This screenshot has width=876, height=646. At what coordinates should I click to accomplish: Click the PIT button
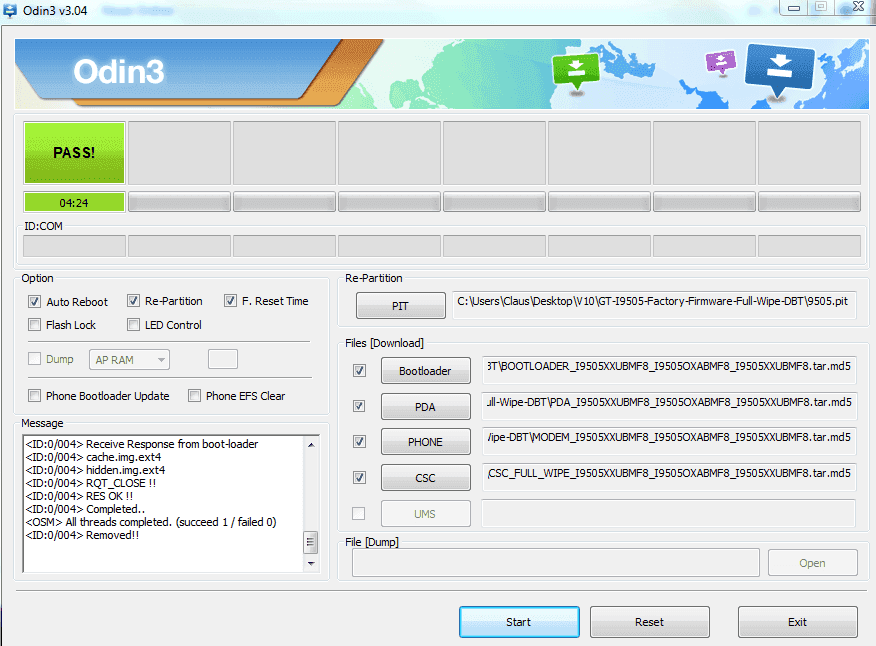click(x=401, y=306)
